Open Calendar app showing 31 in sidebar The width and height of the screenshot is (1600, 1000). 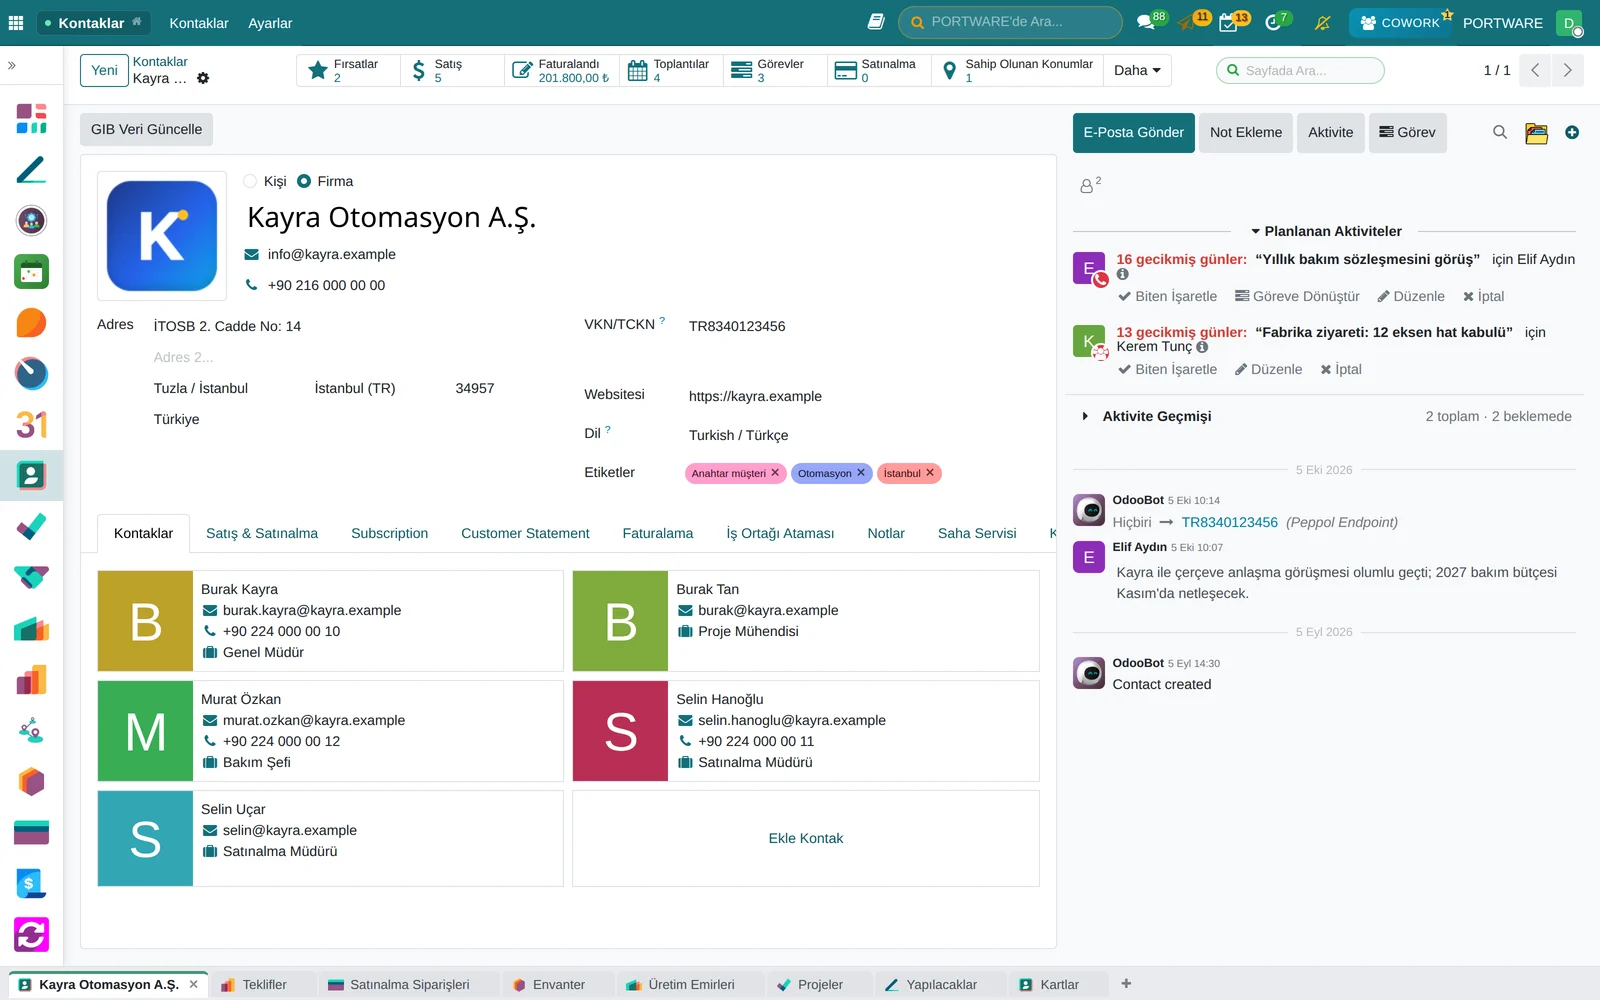(31, 424)
